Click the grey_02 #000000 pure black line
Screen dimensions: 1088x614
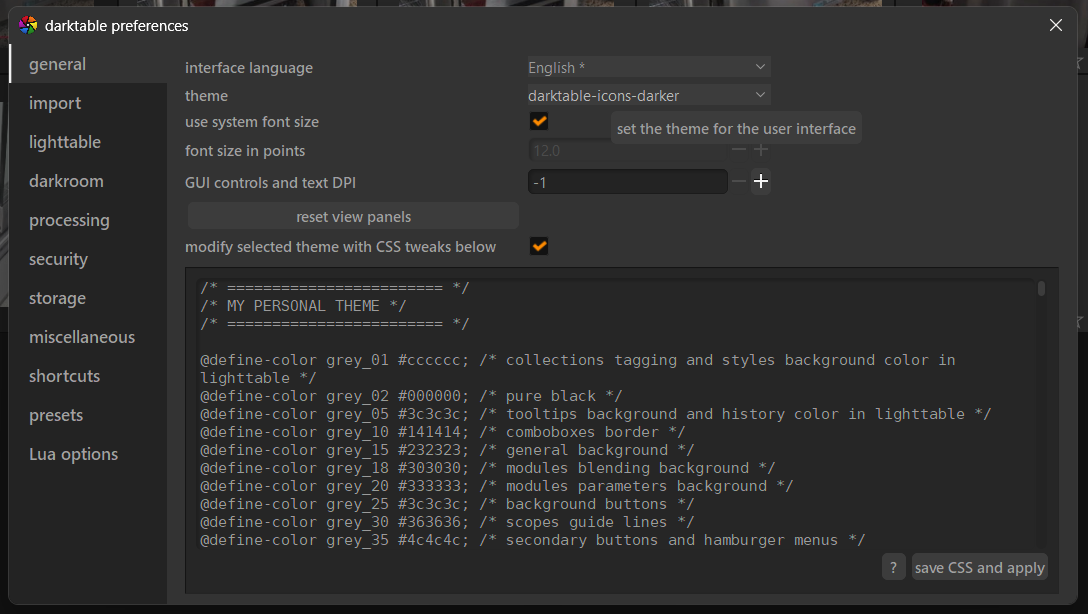pyautogui.click(x=411, y=396)
